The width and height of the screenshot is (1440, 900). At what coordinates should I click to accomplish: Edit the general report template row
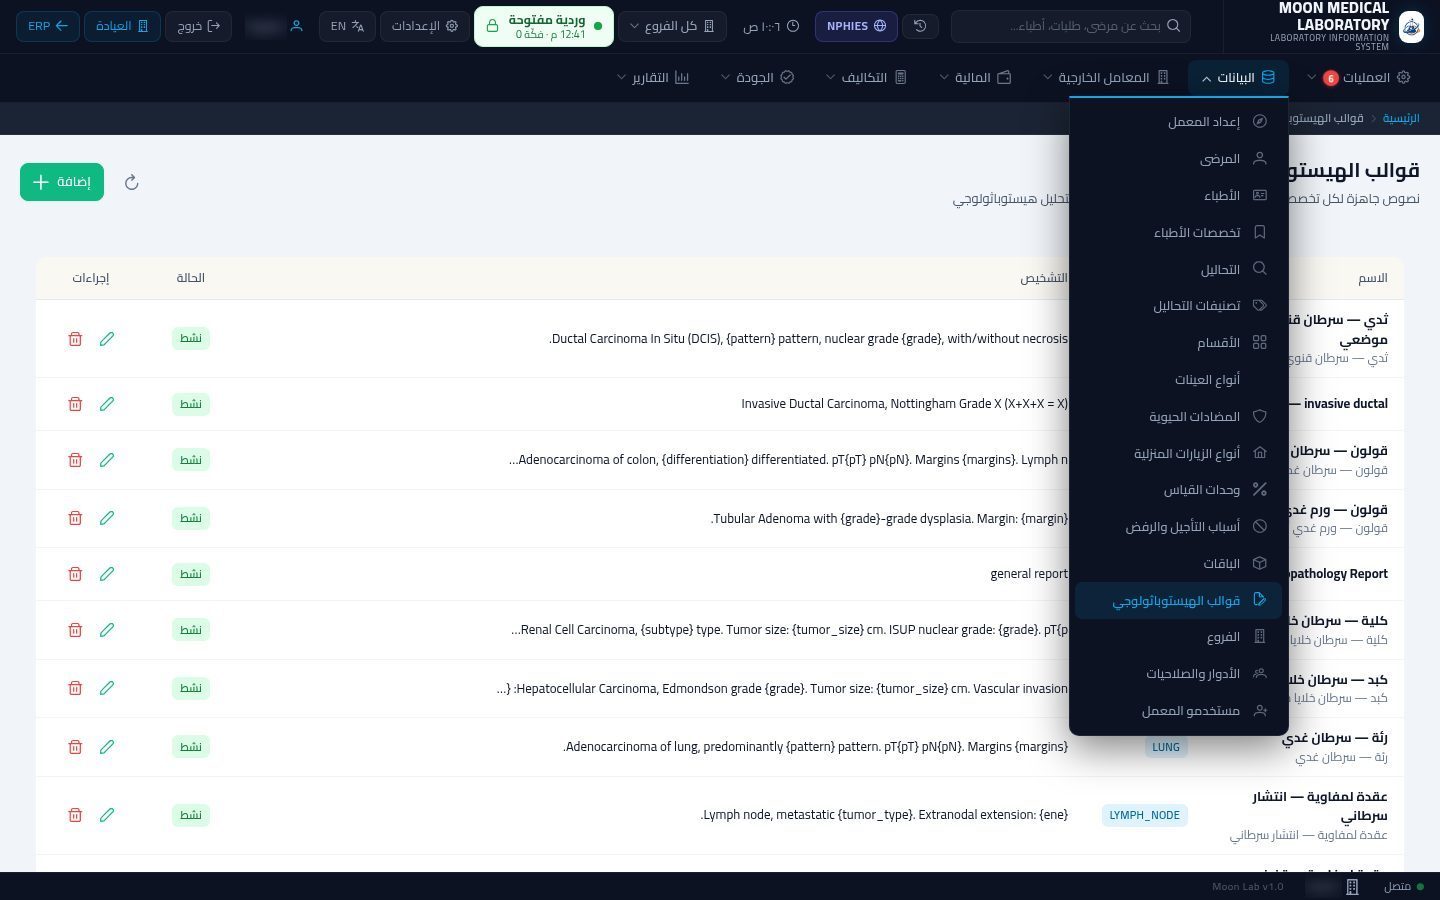(107, 574)
